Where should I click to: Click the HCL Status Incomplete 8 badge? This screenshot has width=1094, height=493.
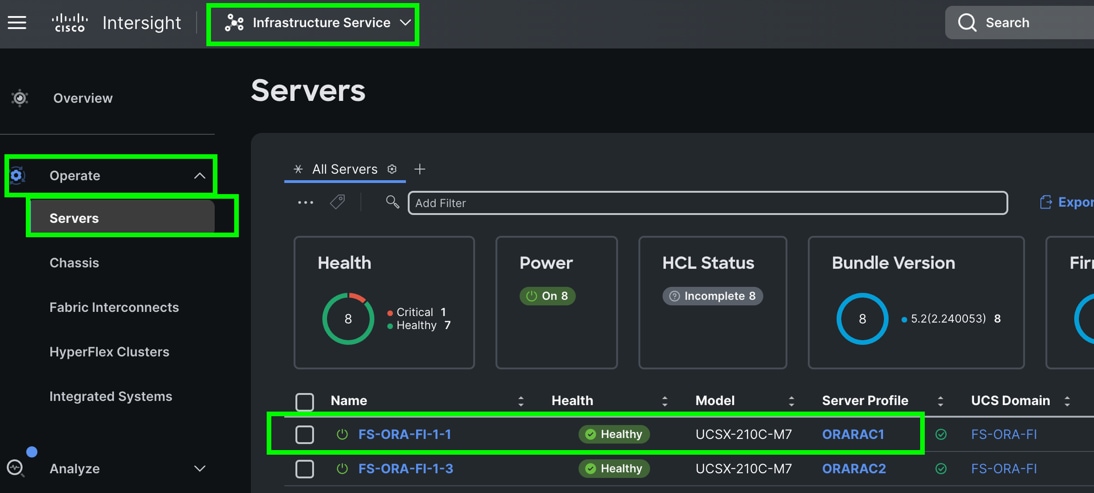[712, 296]
